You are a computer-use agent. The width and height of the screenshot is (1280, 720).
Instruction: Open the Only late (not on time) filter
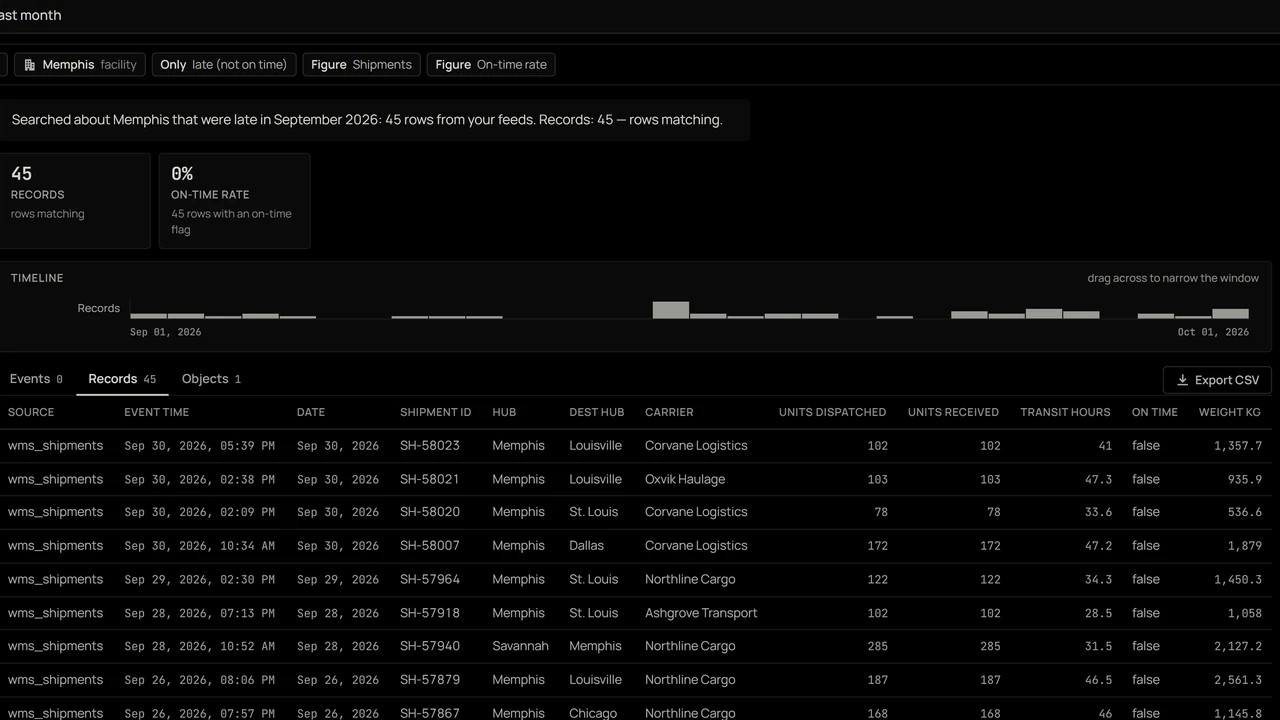(224, 65)
